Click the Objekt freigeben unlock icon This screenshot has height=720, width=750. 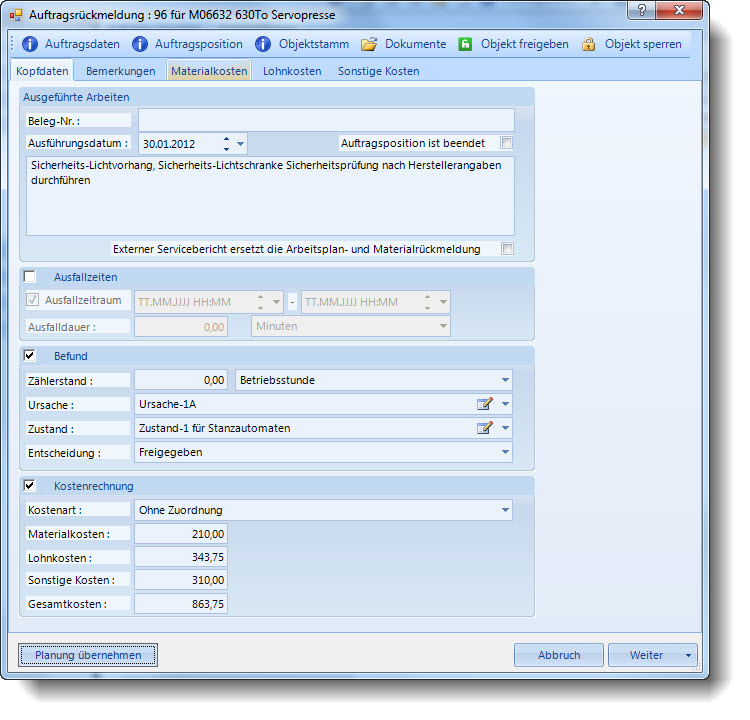(466, 44)
